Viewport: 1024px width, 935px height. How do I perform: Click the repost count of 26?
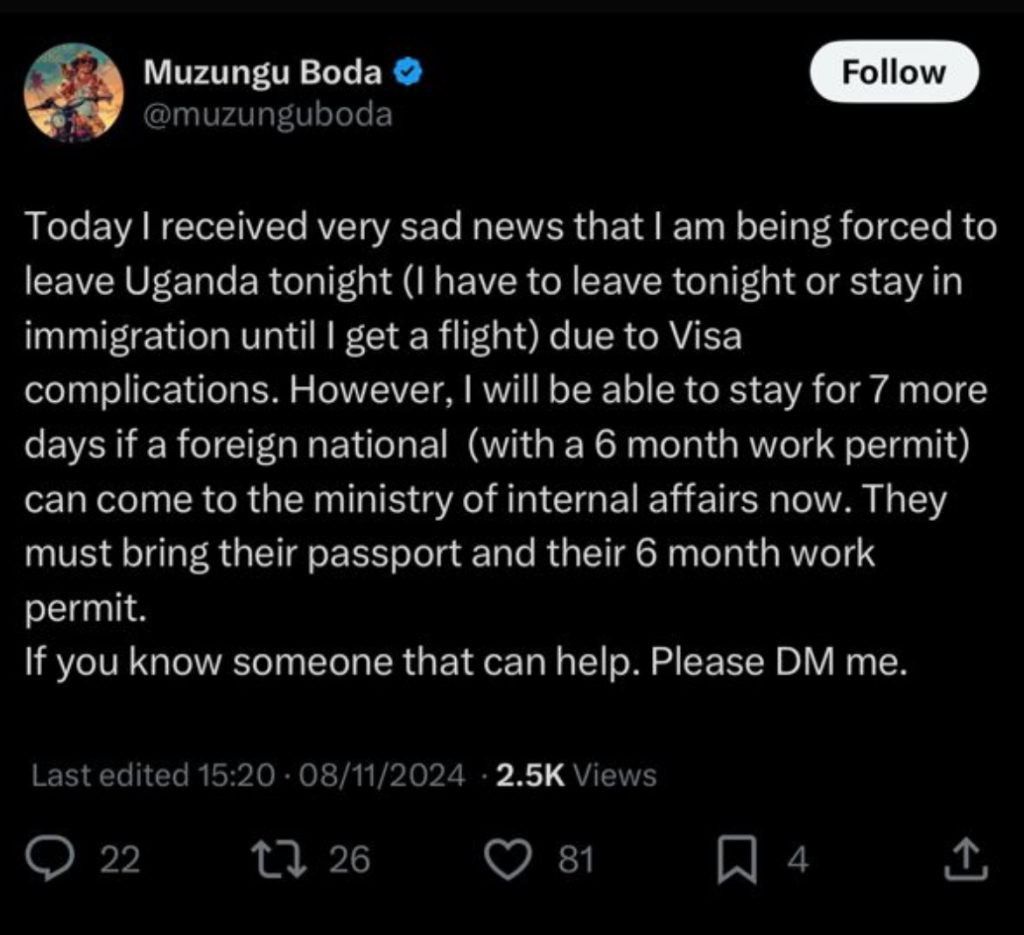click(350, 859)
